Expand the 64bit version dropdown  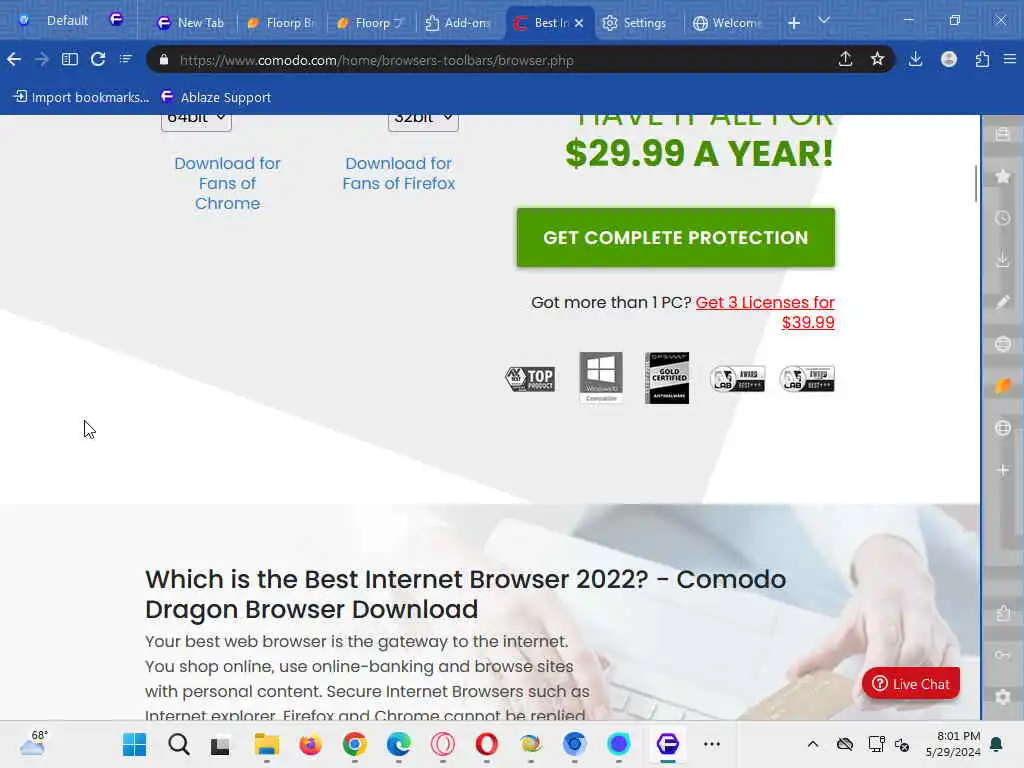coord(196,120)
